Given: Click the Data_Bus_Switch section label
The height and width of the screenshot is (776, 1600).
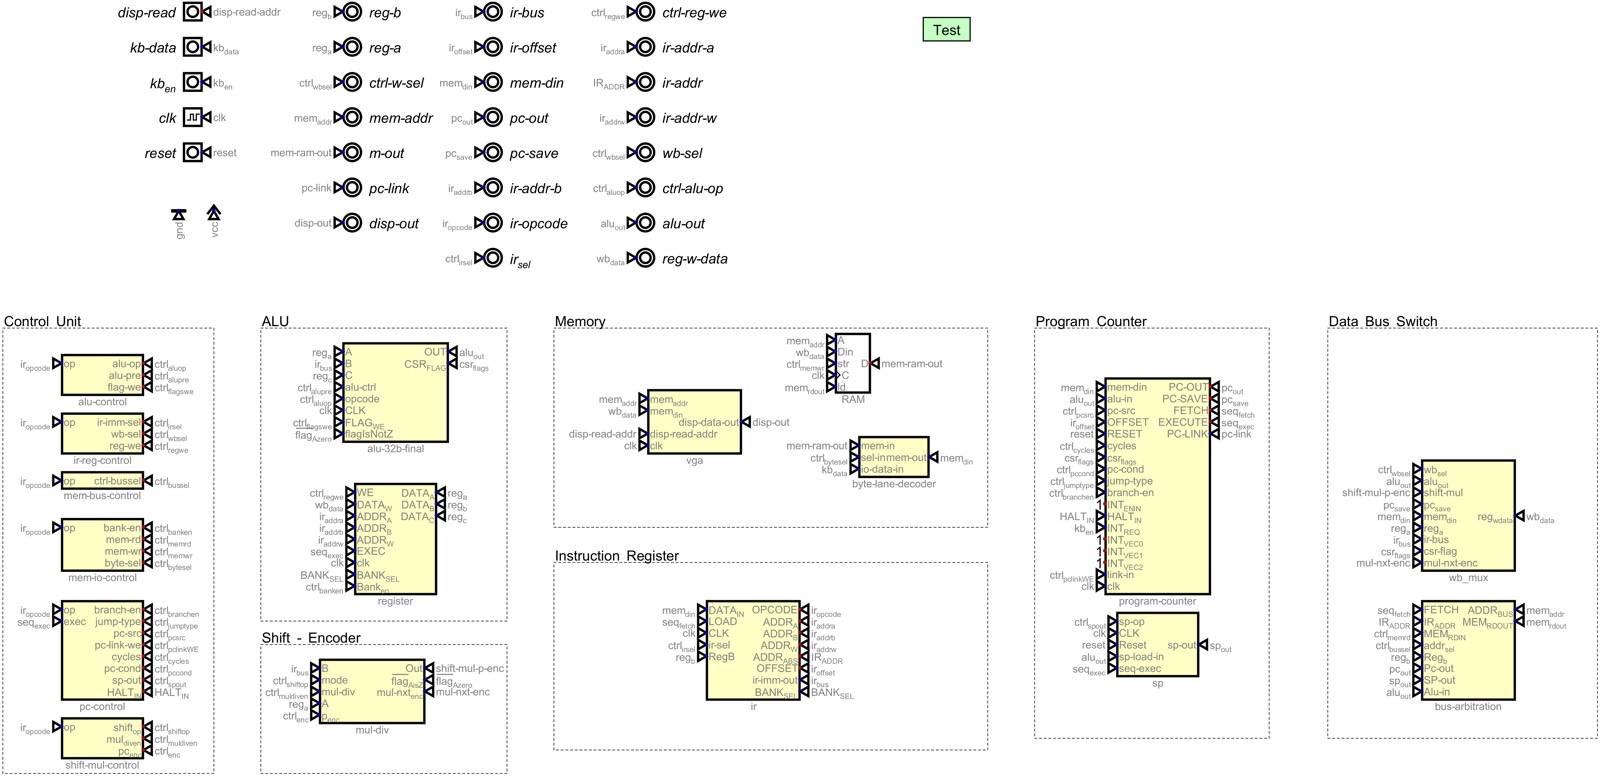Looking at the screenshot, I should click(x=1383, y=321).
